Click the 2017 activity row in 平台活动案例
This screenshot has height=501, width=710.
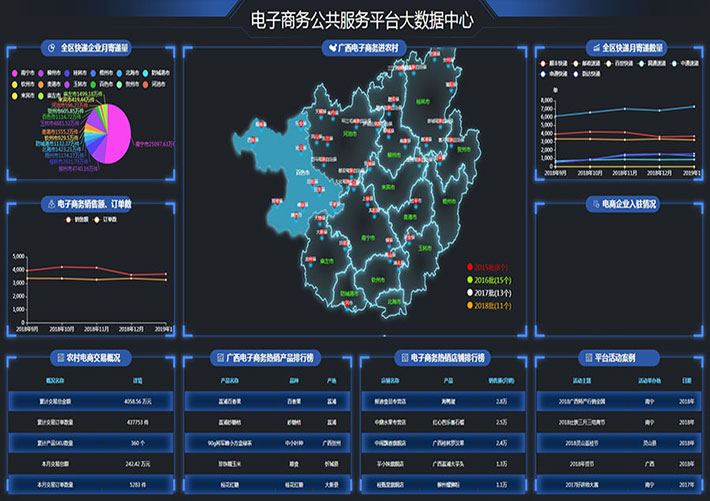[x=620, y=485]
